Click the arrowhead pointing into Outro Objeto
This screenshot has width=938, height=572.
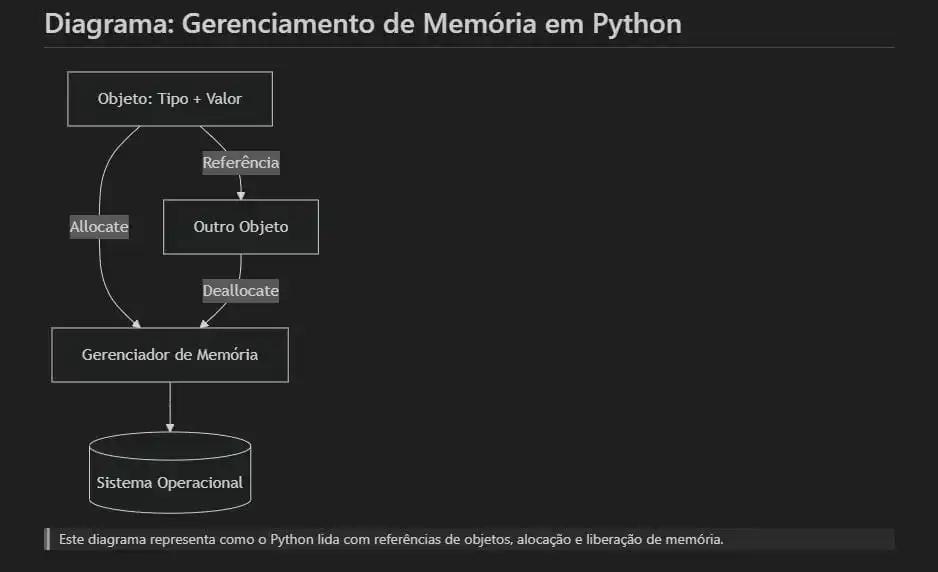click(241, 196)
